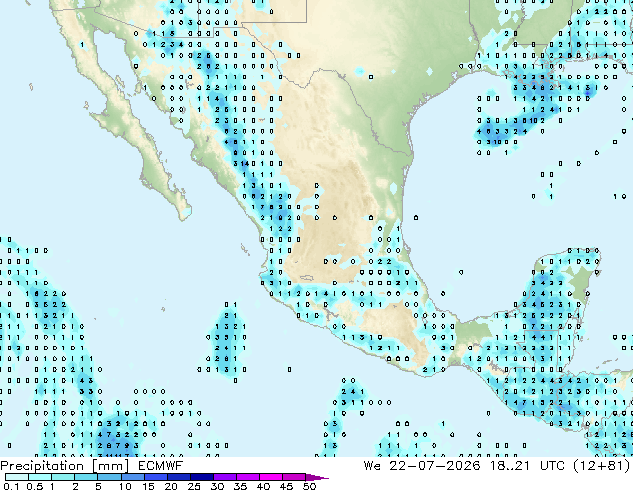Click the 'UTC' timezone label
The height and width of the screenshot is (490, 634).
[552, 466]
